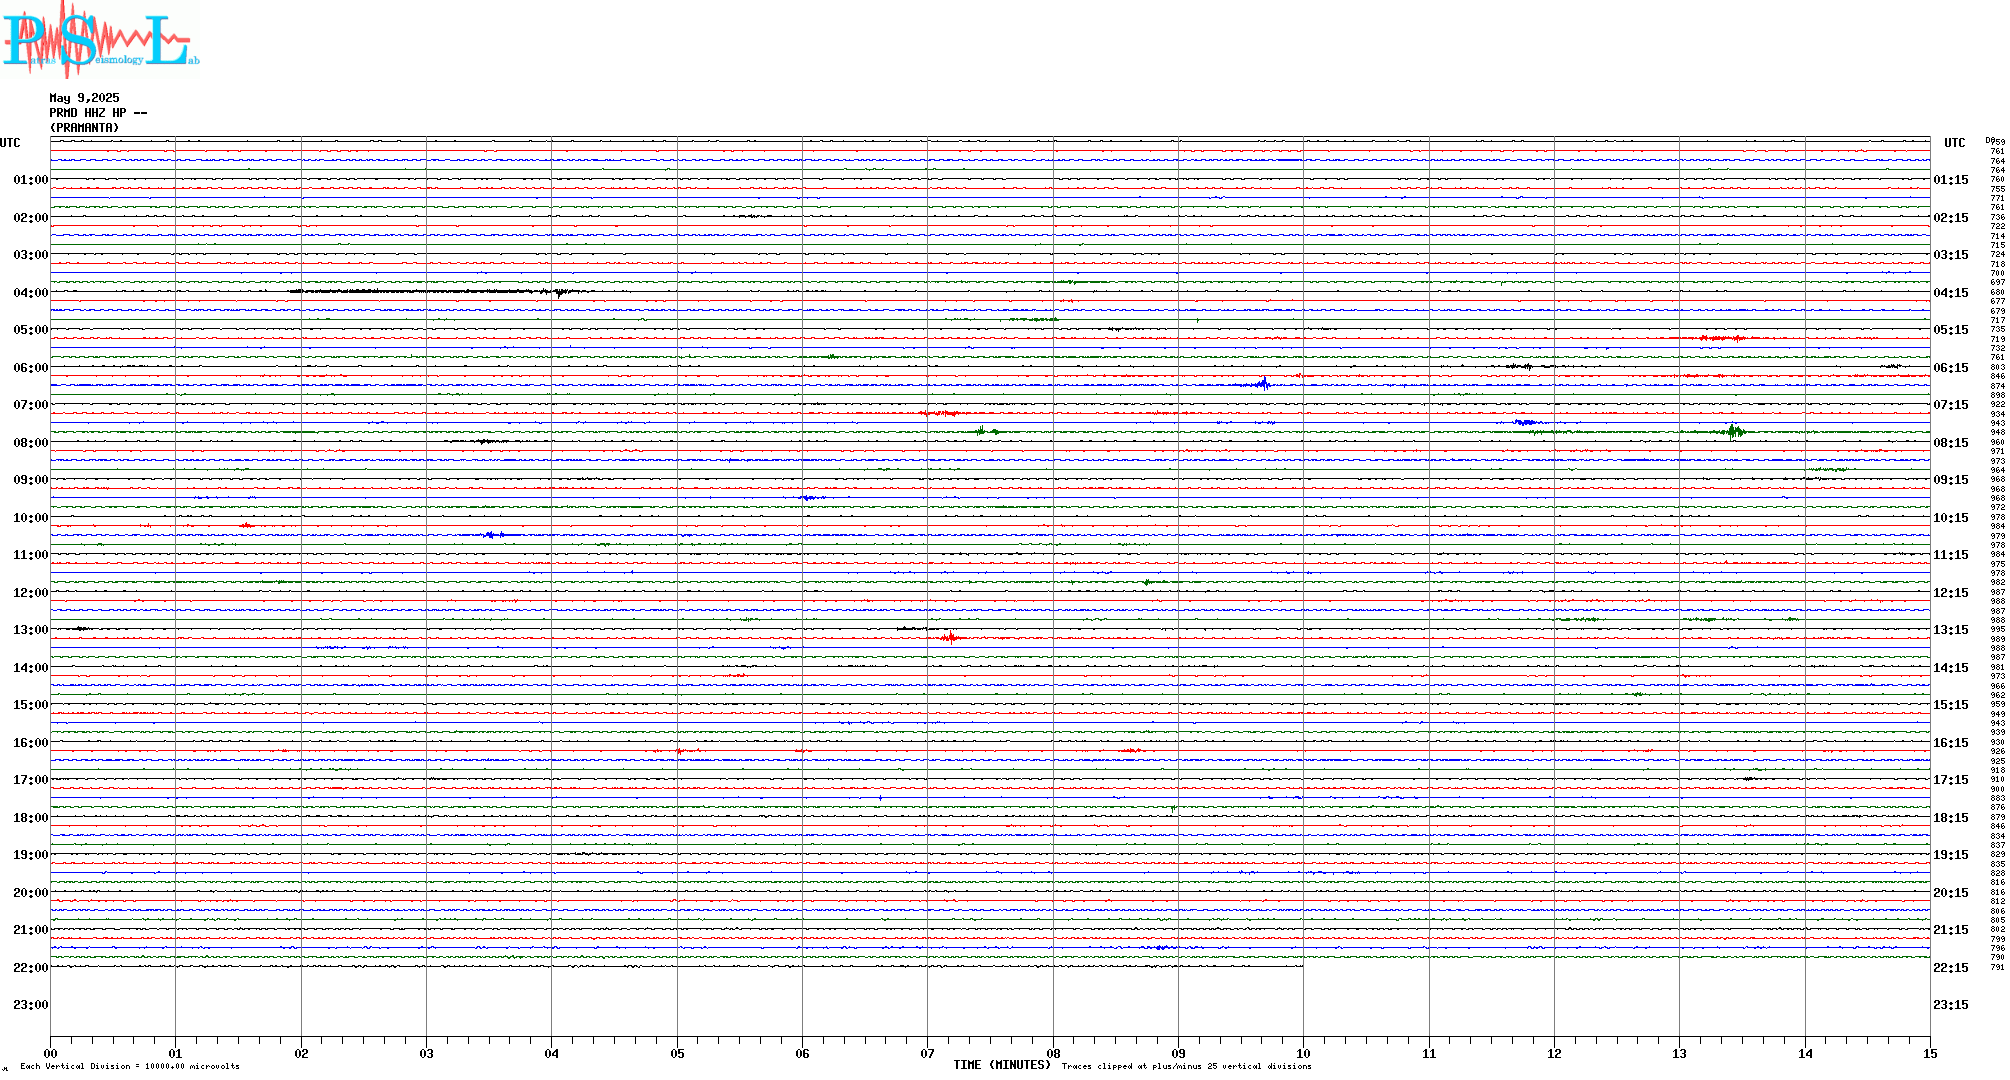Click the 10:00 hour label
The image size is (2010, 1080).
[x=31, y=518]
